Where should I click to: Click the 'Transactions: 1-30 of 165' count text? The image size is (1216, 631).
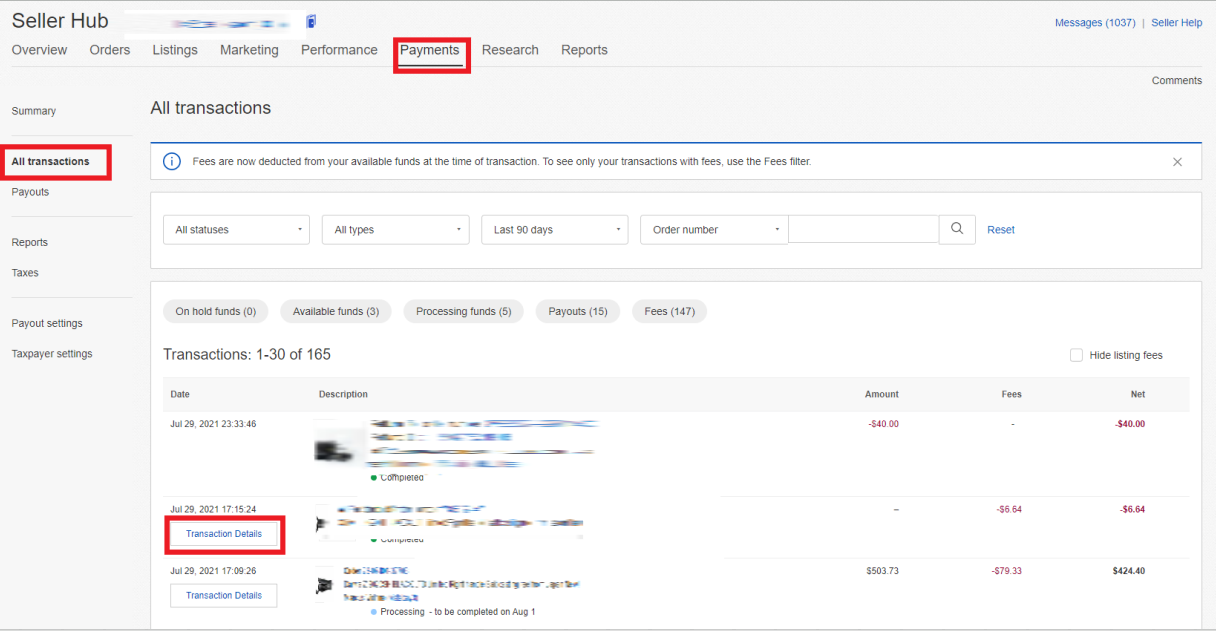[x=247, y=354]
